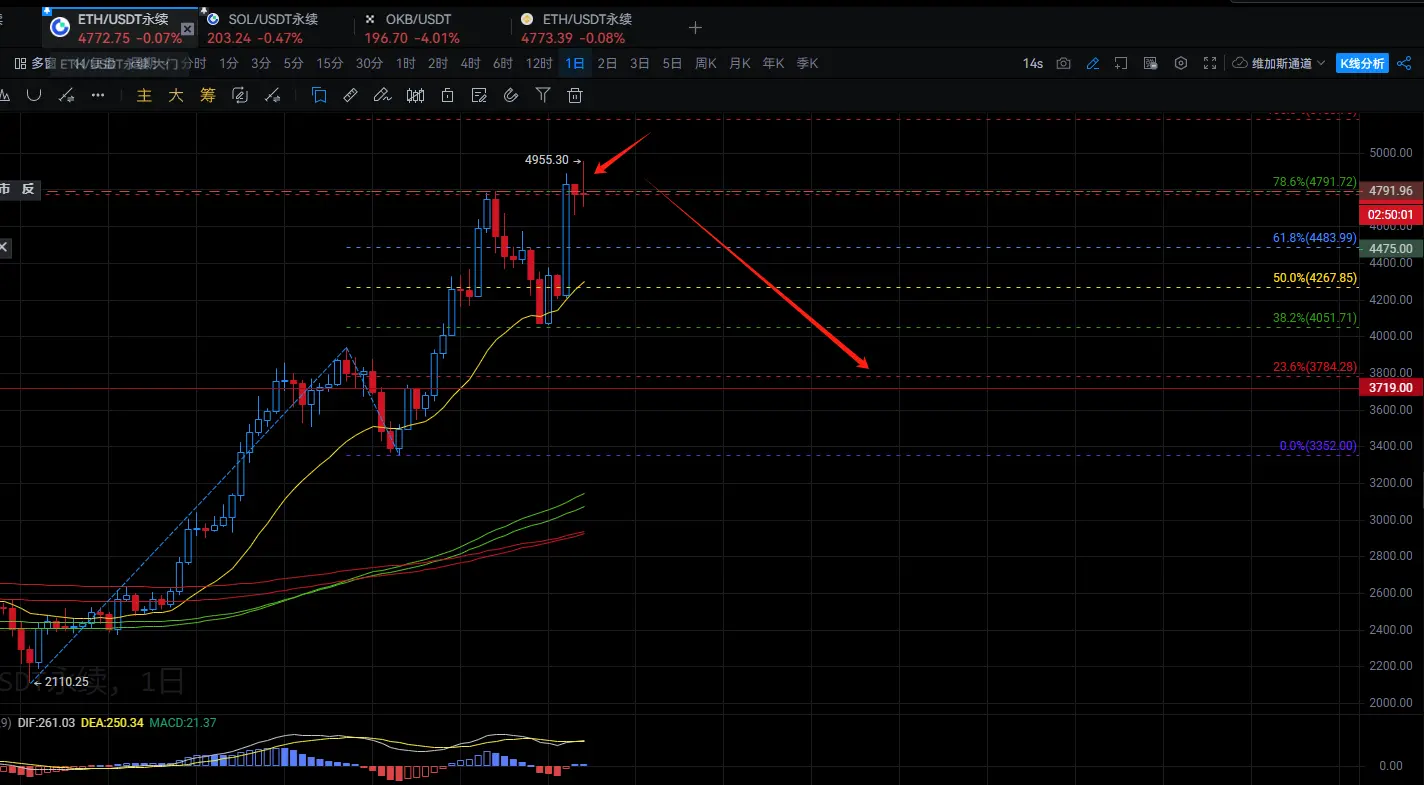The width and height of the screenshot is (1424, 785).
Task: Close the active ETH/USDT永续 tab
Action: pyautogui.click(x=187, y=29)
